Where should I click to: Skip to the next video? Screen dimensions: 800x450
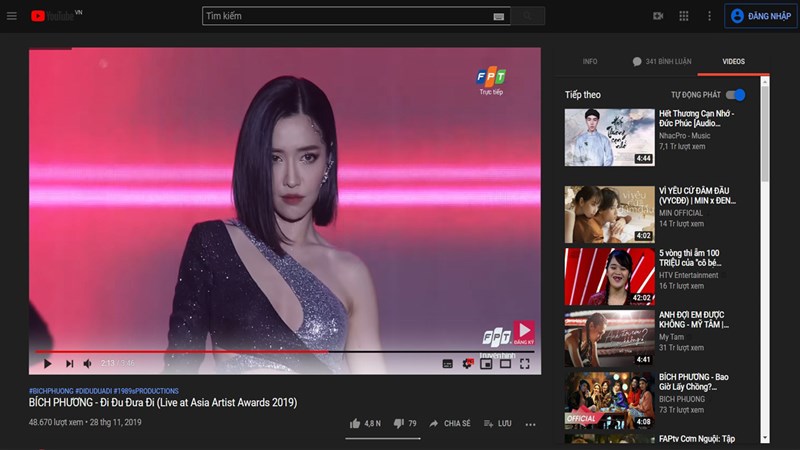tap(69, 363)
